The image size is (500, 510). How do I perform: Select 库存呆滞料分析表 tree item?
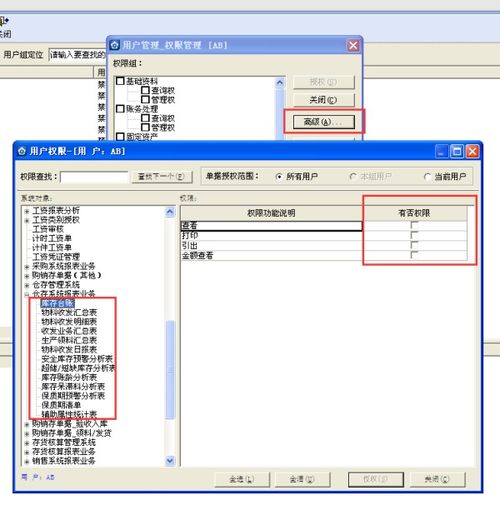click(73, 387)
